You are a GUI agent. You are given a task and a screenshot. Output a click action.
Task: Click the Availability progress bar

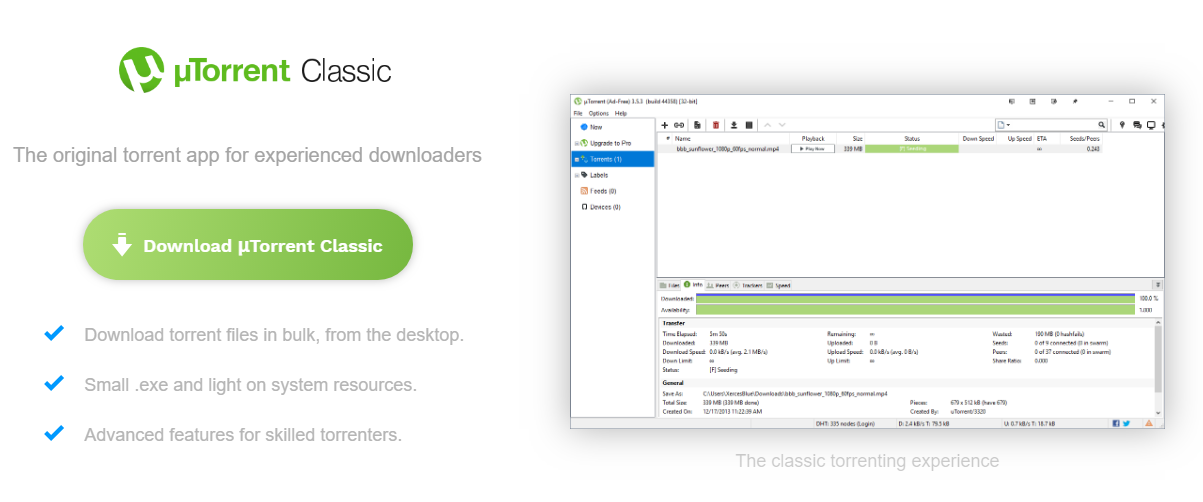click(916, 310)
